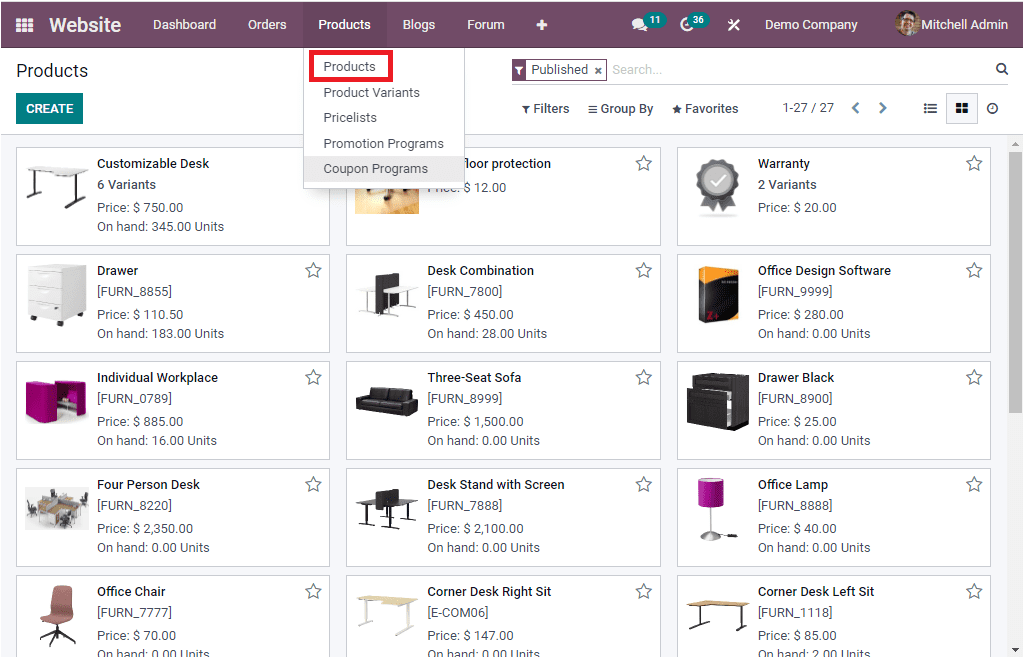Screen dimensions: 1024x658
Task: Open the activities icon with 36 badge
Action: 686,24
